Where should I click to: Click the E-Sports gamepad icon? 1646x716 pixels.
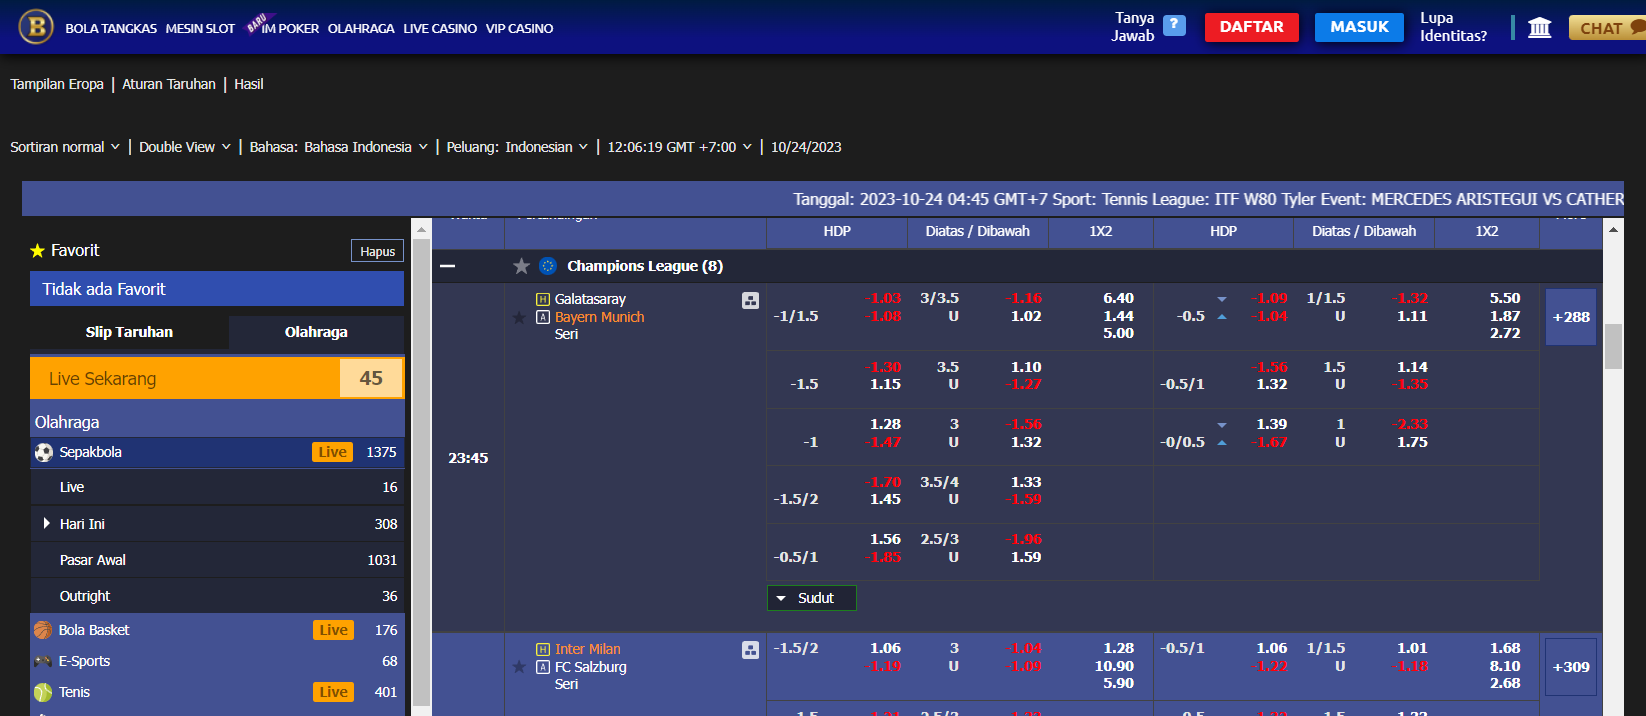pos(43,661)
